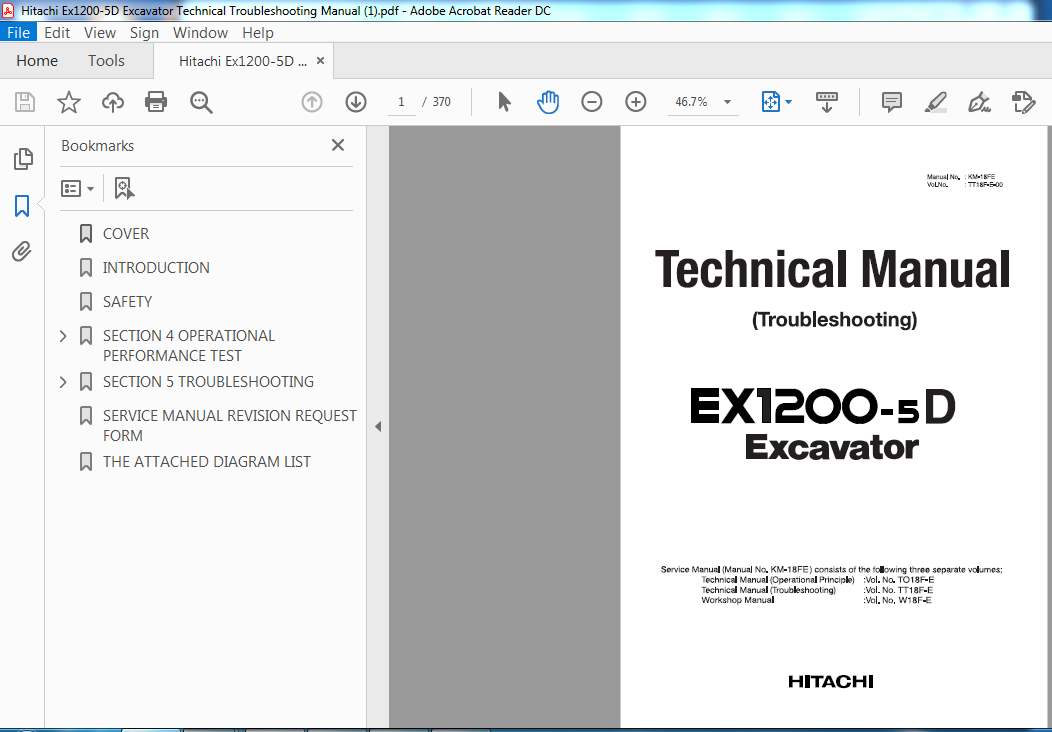Open SECTION 4 OPERATIONAL PERFORMANCE TEST bookmark
This screenshot has height=732, width=1052.
click(189, 346)
